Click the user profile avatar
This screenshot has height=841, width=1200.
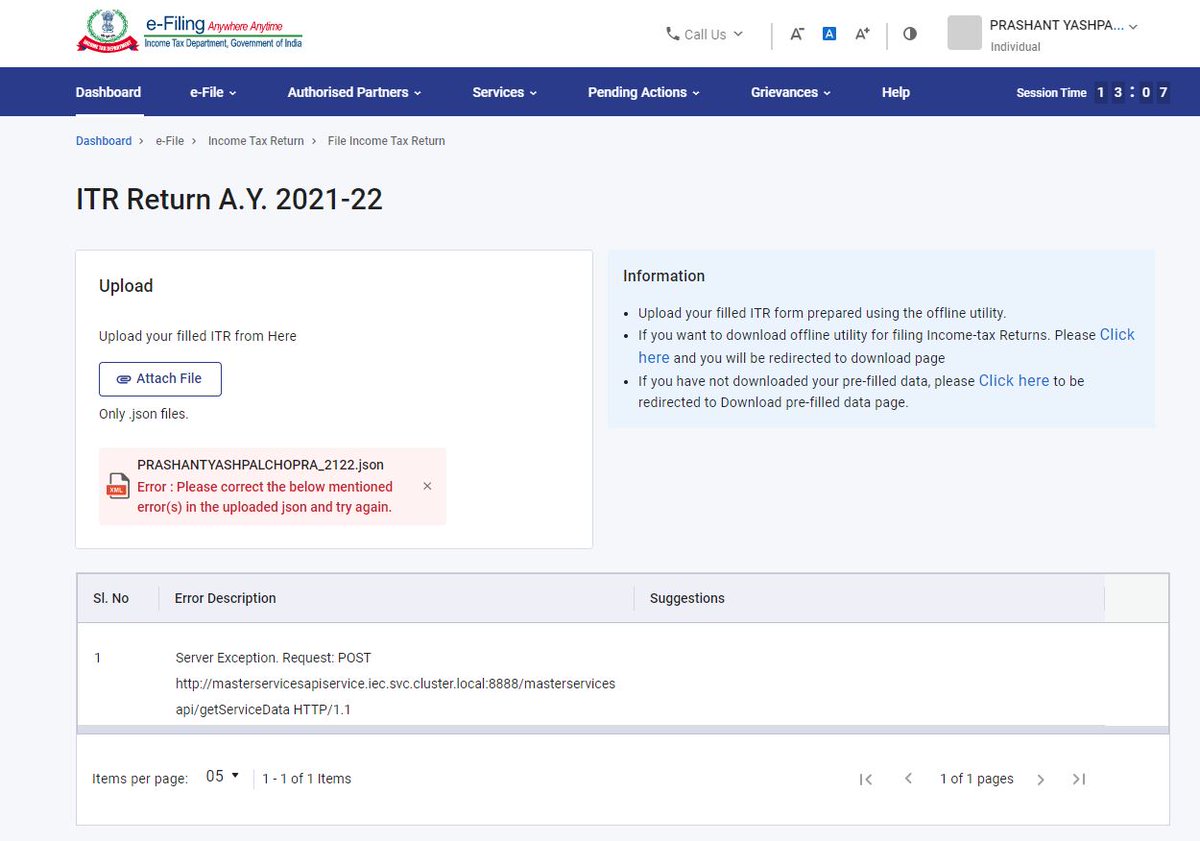pyautogui.click(x=964, y=33)
